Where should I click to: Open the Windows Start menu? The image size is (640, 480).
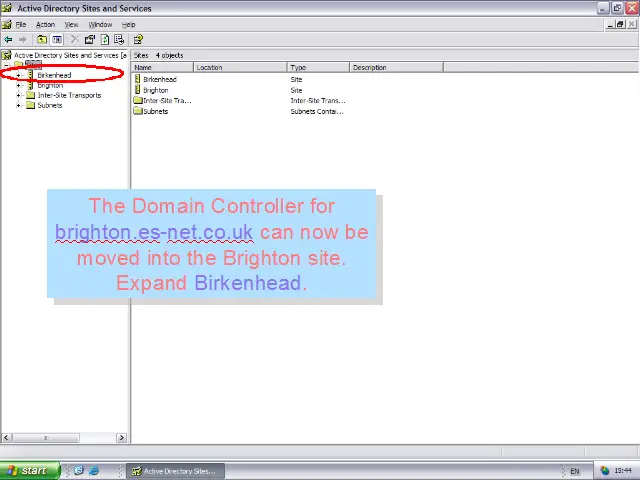(30, 471)
